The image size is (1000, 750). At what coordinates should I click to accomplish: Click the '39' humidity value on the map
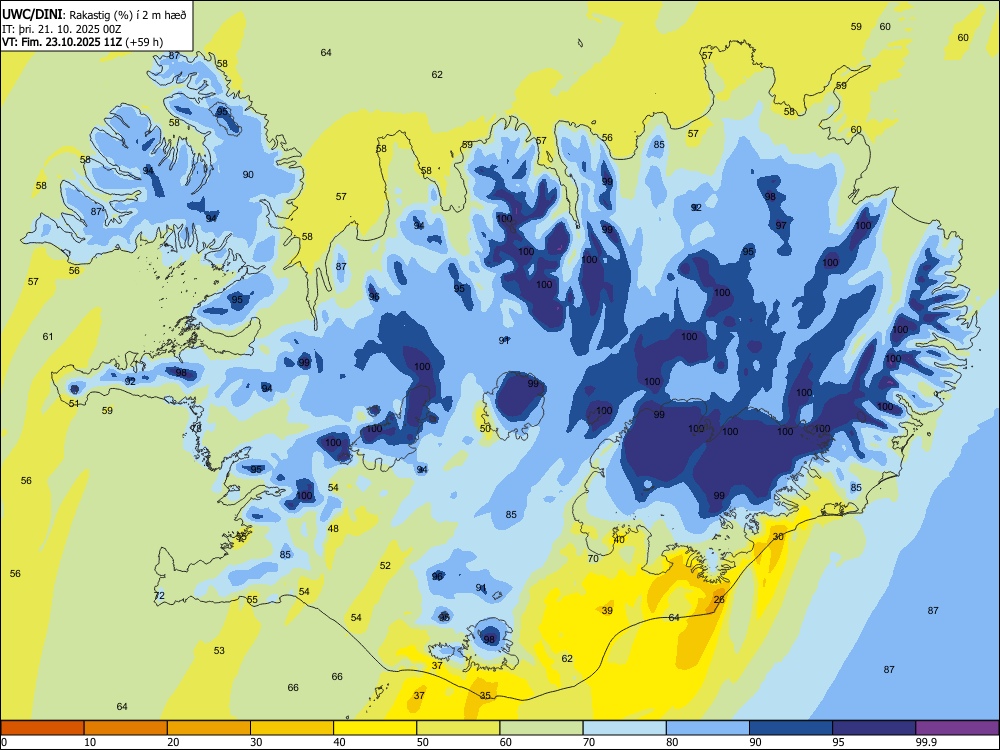click(607, 610)
